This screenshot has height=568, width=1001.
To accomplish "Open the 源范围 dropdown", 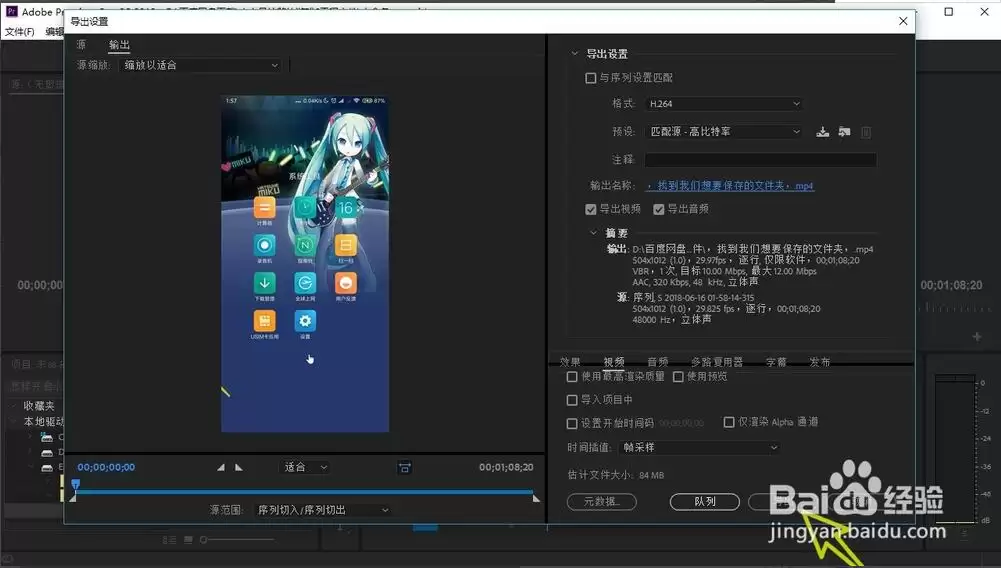I will coord(322,510).
